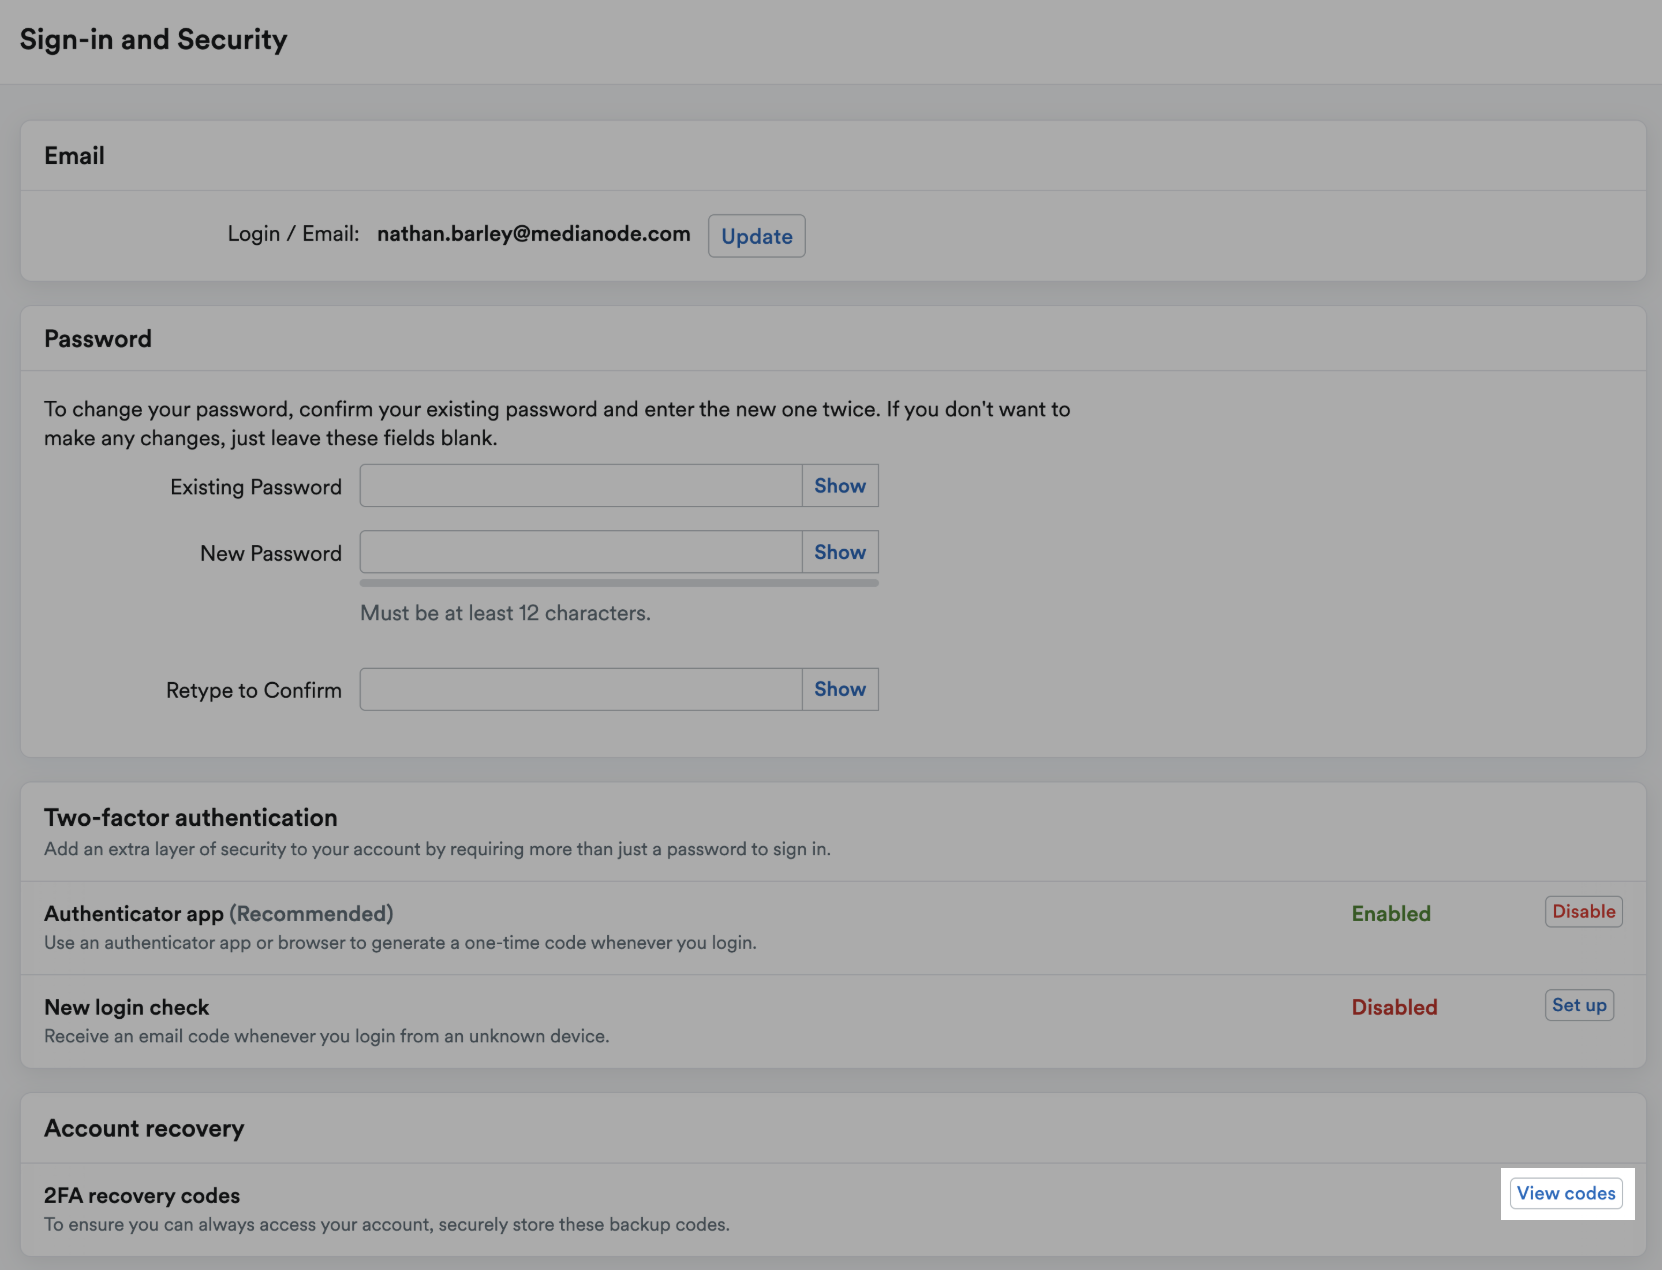Select the Email section header

[x=73, y=155]
